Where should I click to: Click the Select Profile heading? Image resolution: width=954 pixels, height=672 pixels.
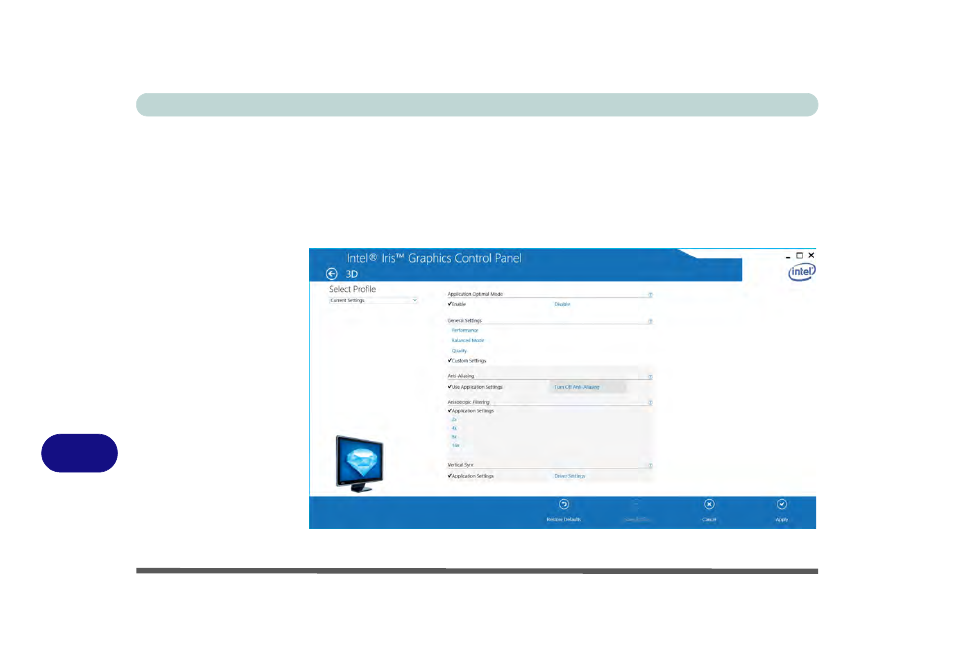[x=352, y=289]
